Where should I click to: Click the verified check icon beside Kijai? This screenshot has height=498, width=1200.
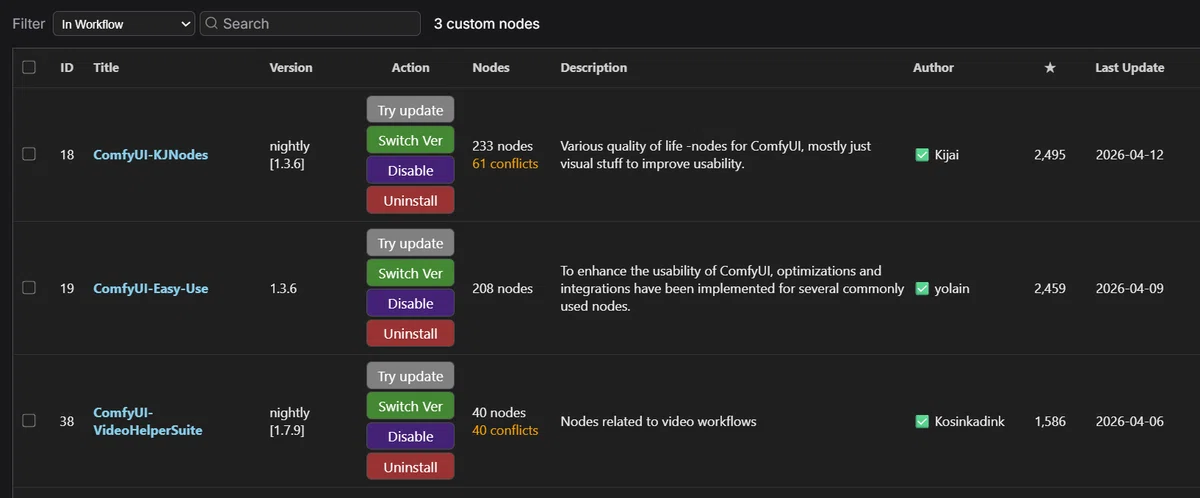click(922, 155)
